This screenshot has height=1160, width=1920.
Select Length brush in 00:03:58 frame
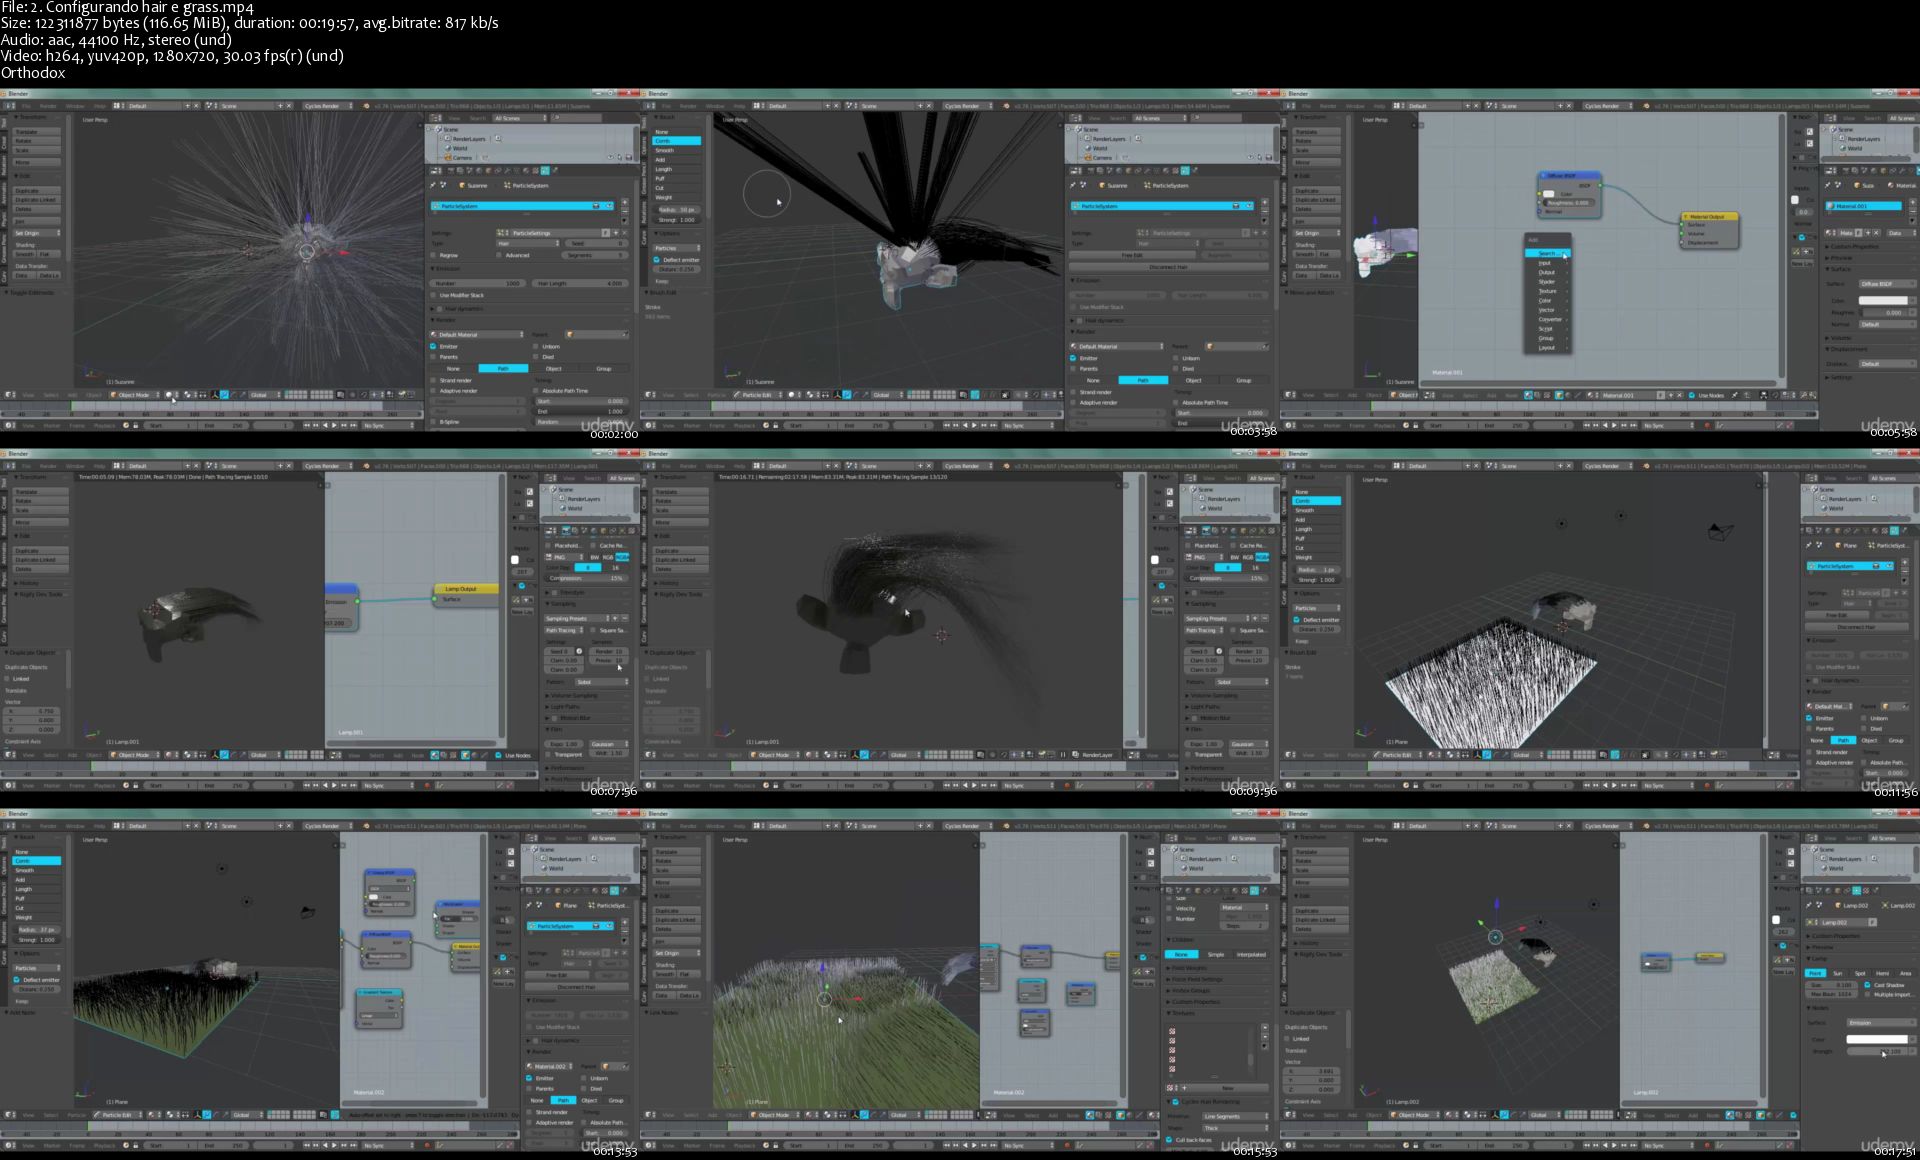(677, 169)
